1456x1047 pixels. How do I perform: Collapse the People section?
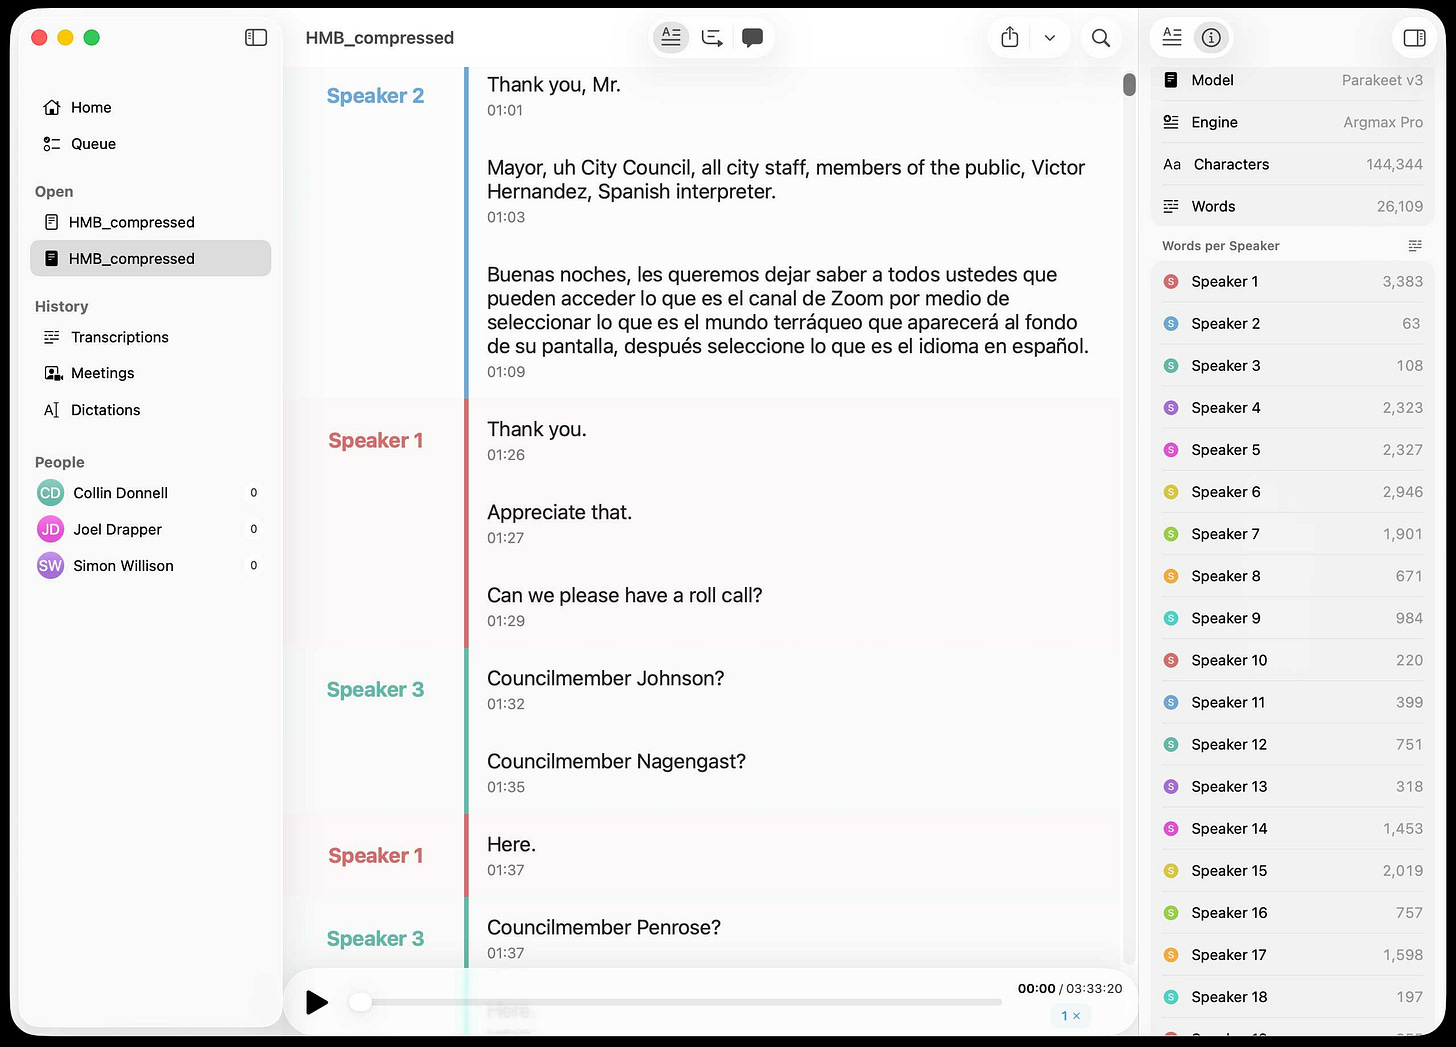click(x=59, y=461)
